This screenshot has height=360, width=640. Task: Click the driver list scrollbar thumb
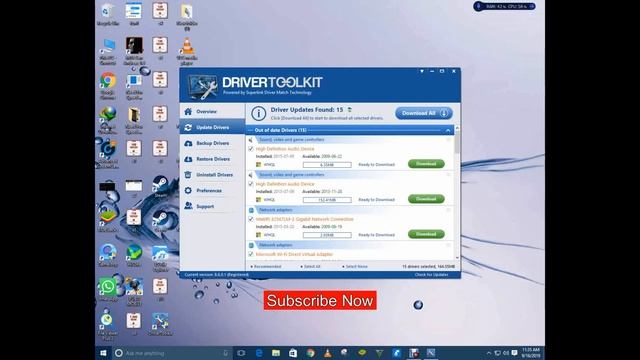coord(457,142)
